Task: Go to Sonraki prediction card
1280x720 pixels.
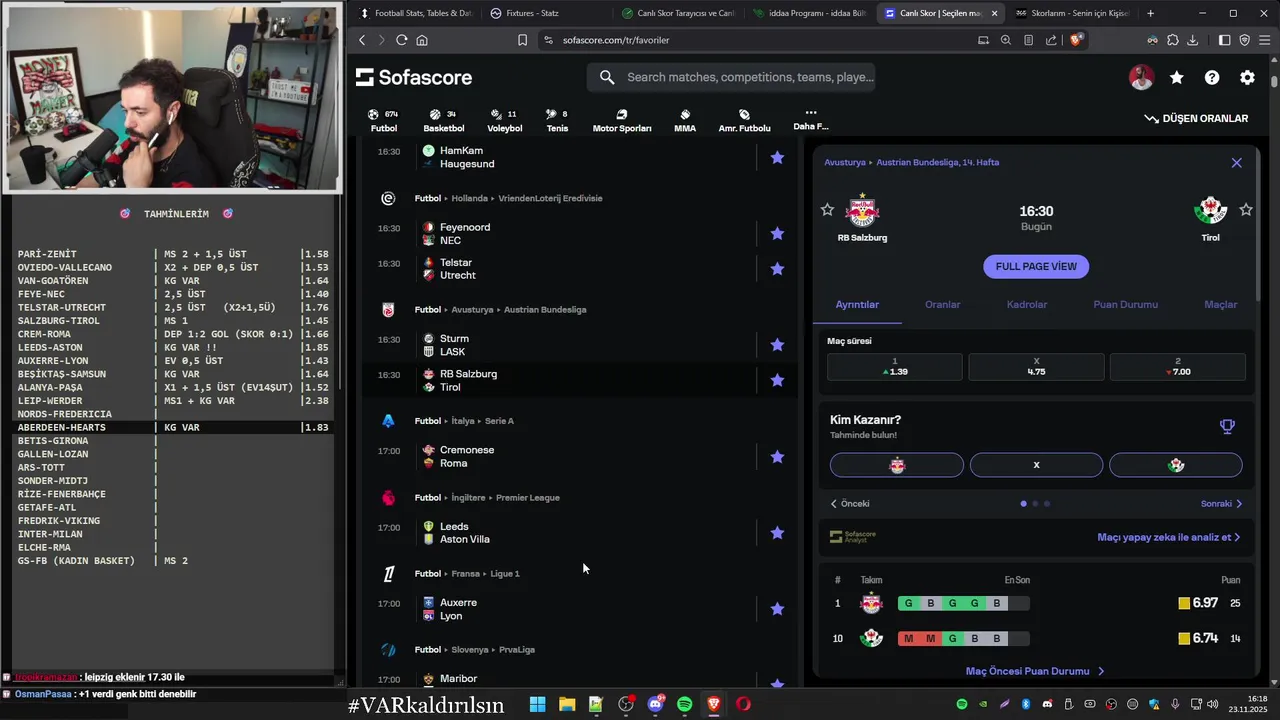Action: [x=1222, y=504]
